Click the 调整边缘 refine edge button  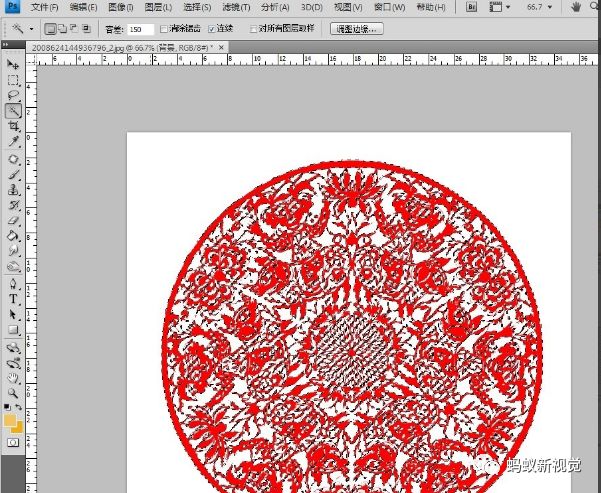point(356,29)
